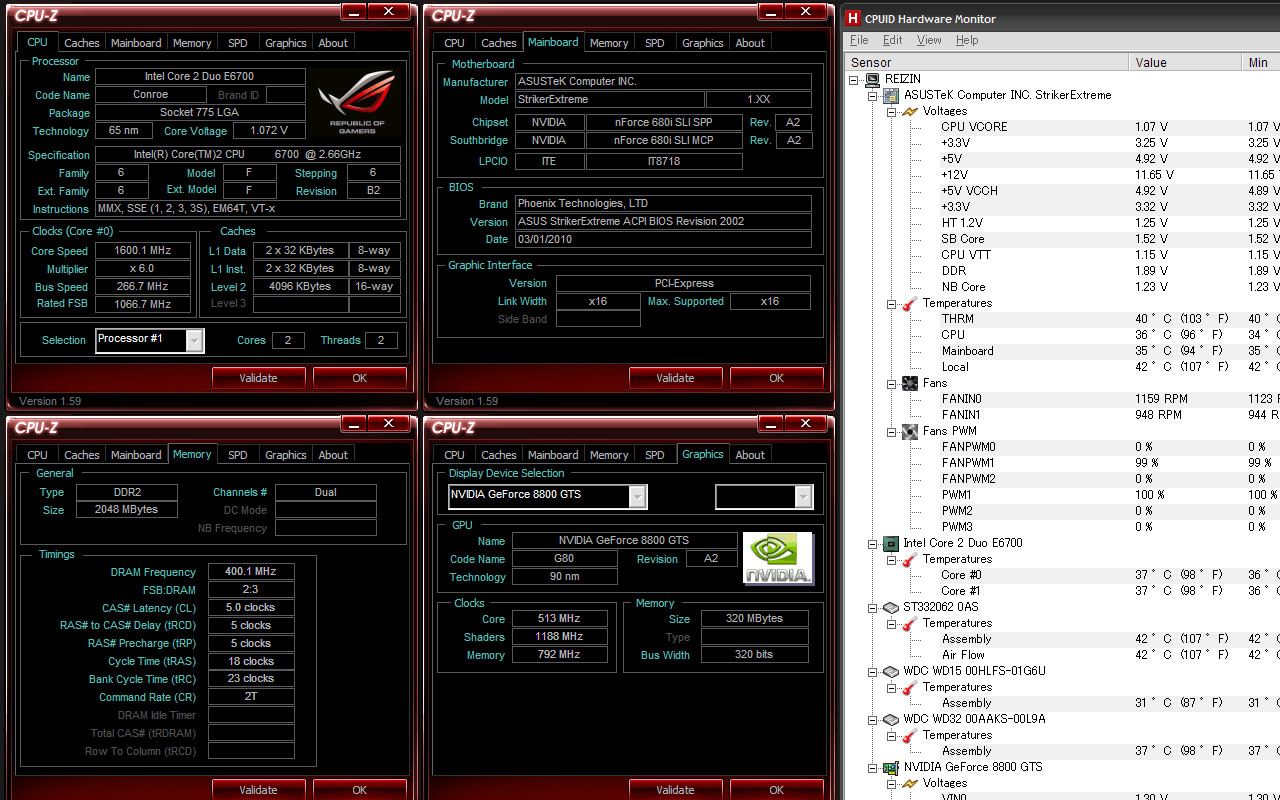Viewport: 1280px width, 800px height.
Task: Click Validate in the CPU-Z Mainboard window
Action: pos(675,378)
